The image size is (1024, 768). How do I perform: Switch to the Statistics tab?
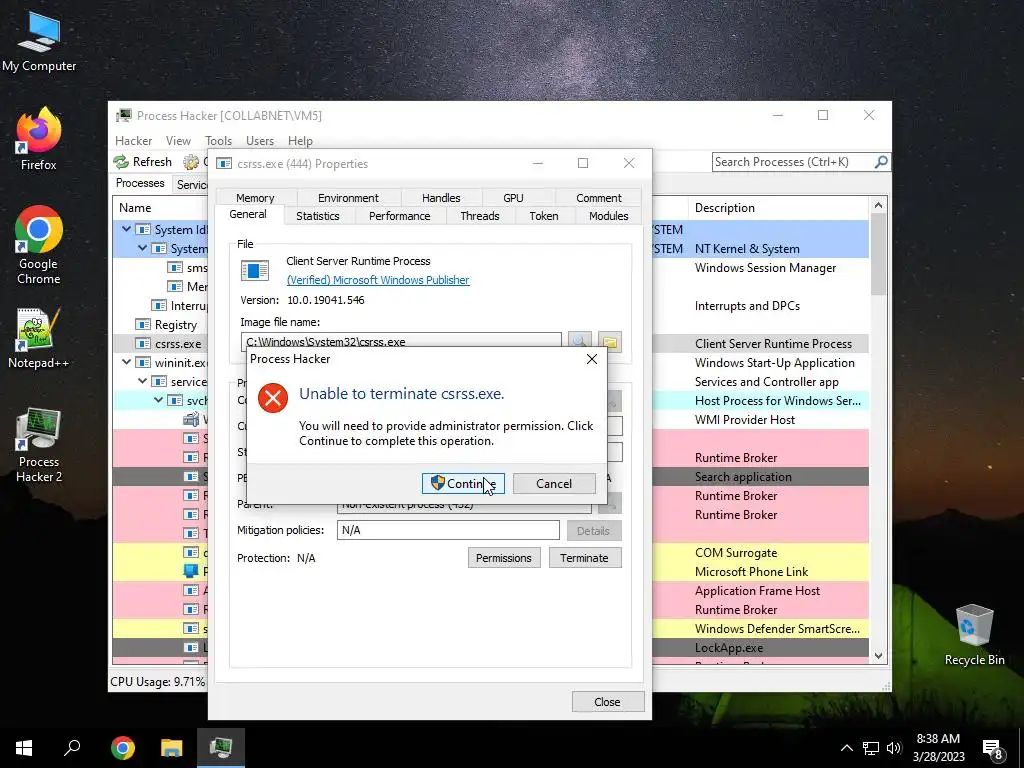[317, 216]
